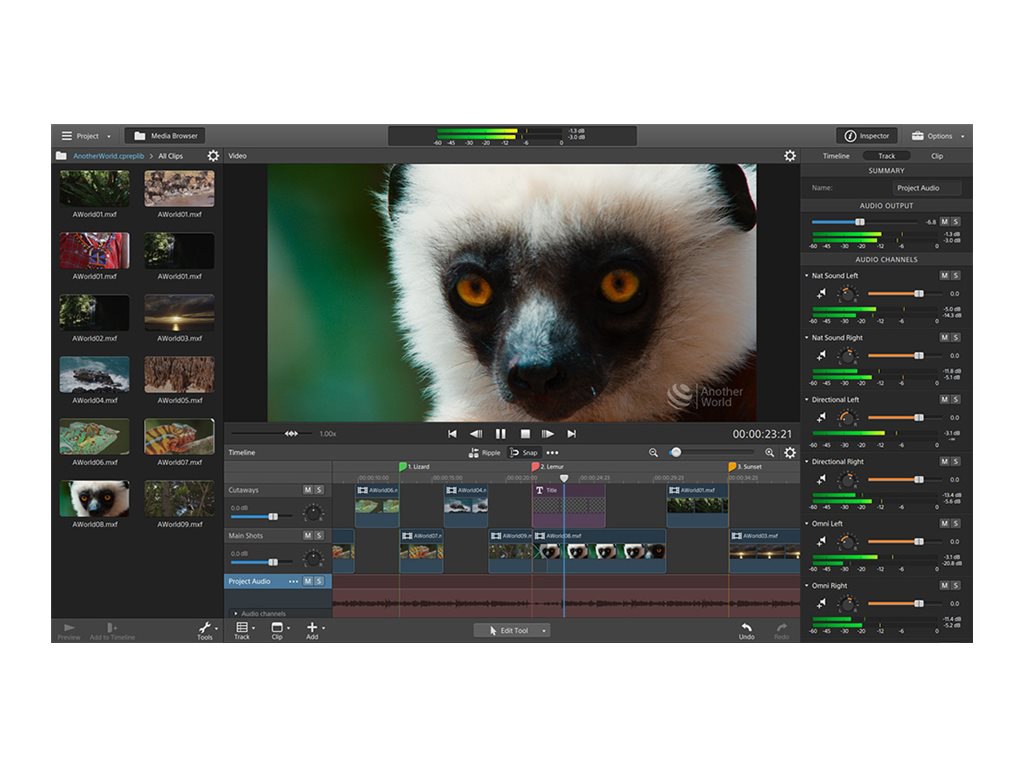Open the Media Browser
This screenshot has width=1024, height=768.
pos(165,135)
